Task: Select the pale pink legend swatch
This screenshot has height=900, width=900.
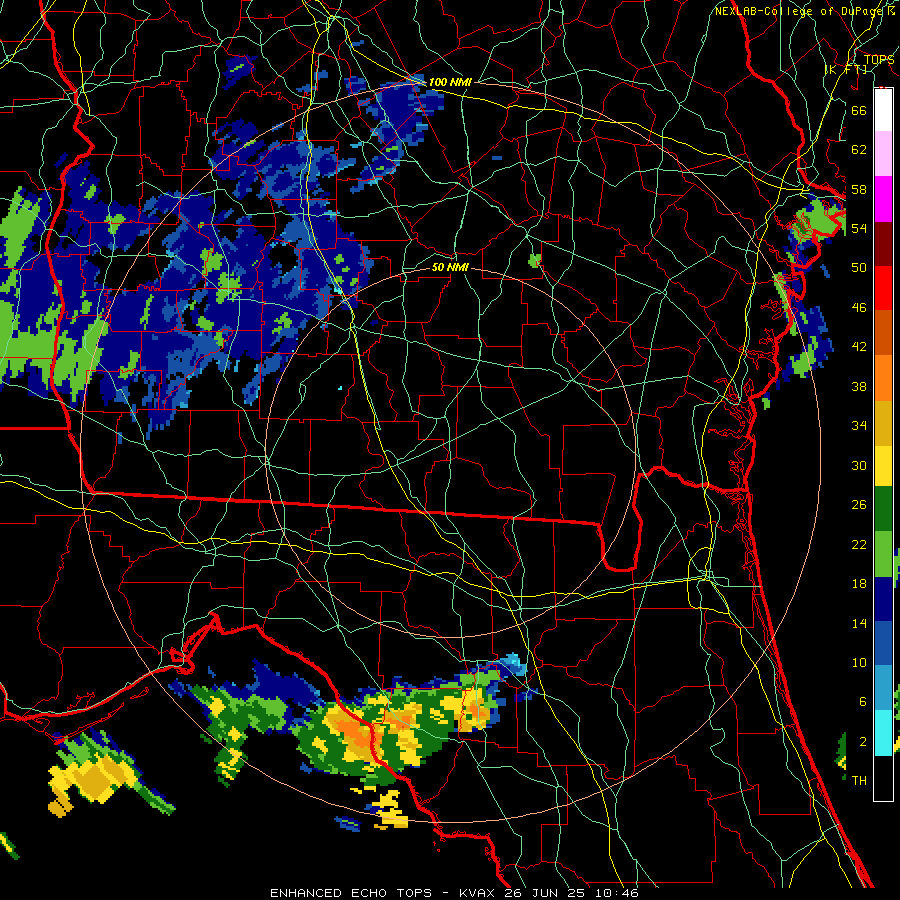Action: click(x=883, y=153)
